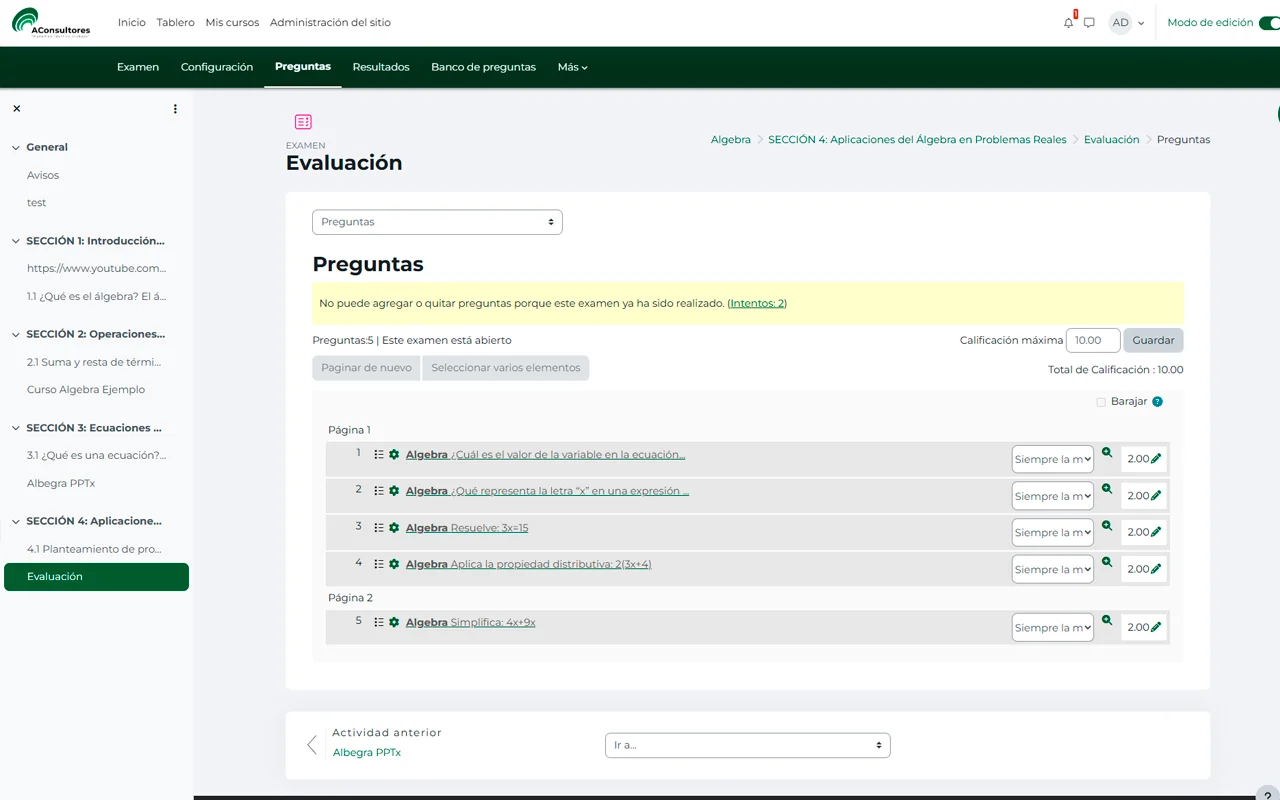The height and width of the screenshot is (800, 1280).
Task: Close the course index drawer
Action: click(17, 108)
